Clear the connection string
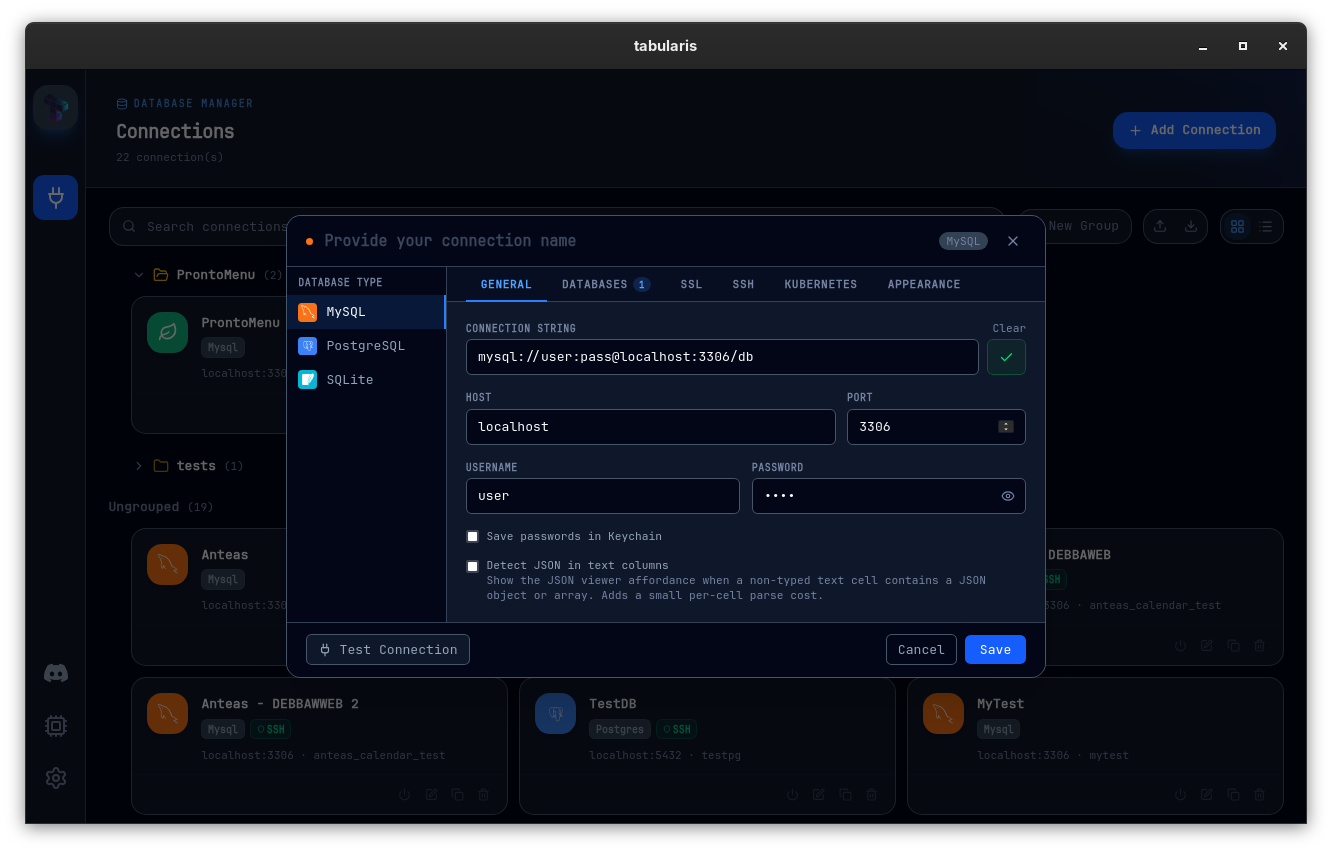 (x=1009, y=328)
